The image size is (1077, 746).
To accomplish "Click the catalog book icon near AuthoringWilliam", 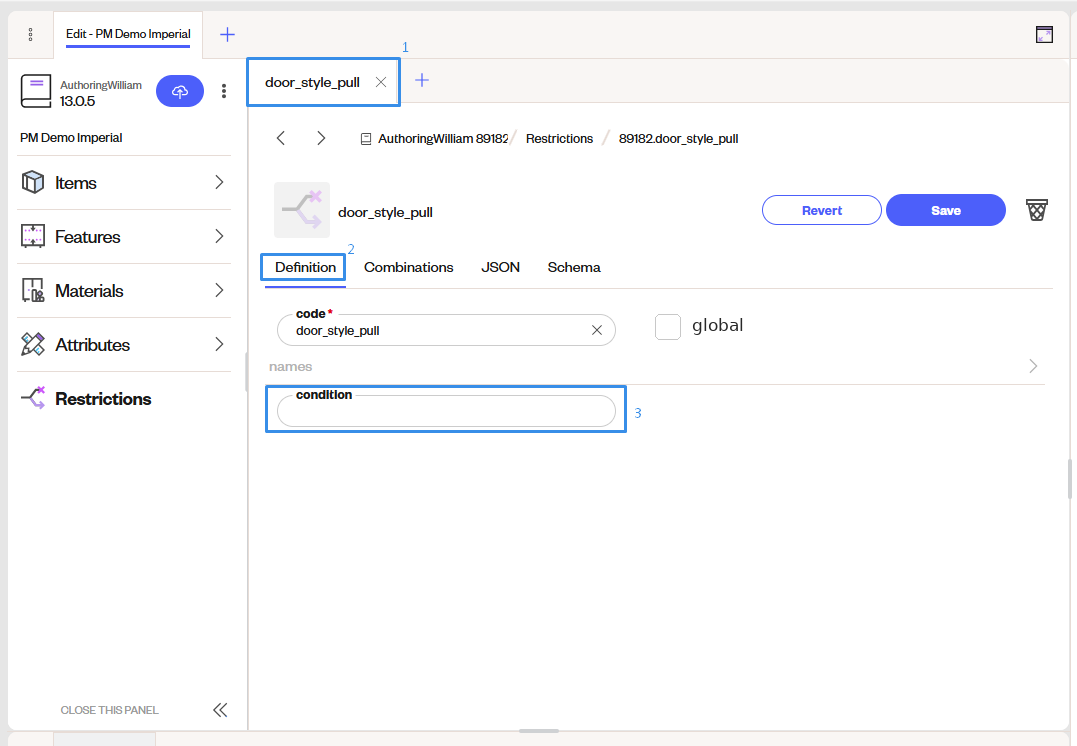I will (x=36, y=91).
